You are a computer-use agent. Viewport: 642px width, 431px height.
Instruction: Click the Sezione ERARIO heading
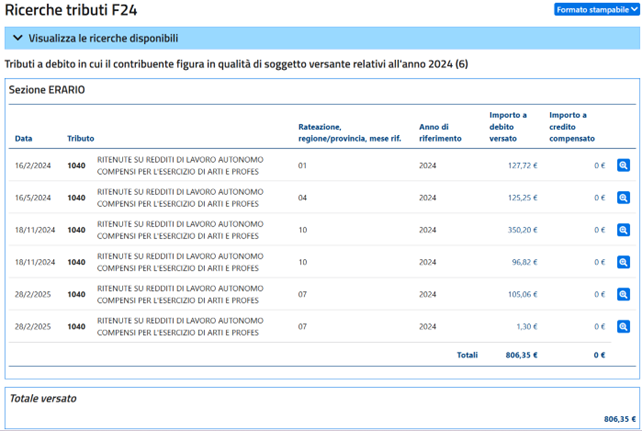click(47, 90)
